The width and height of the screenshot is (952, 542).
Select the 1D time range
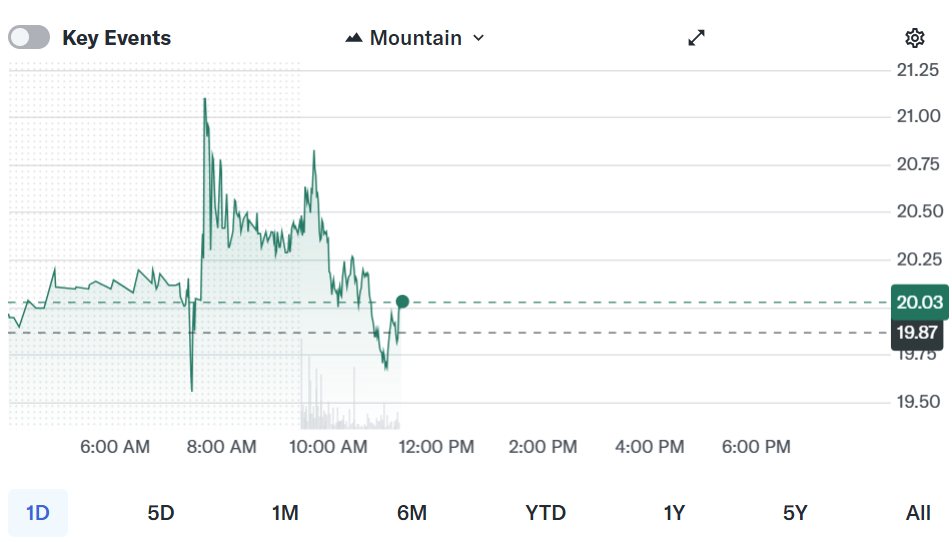38,513
